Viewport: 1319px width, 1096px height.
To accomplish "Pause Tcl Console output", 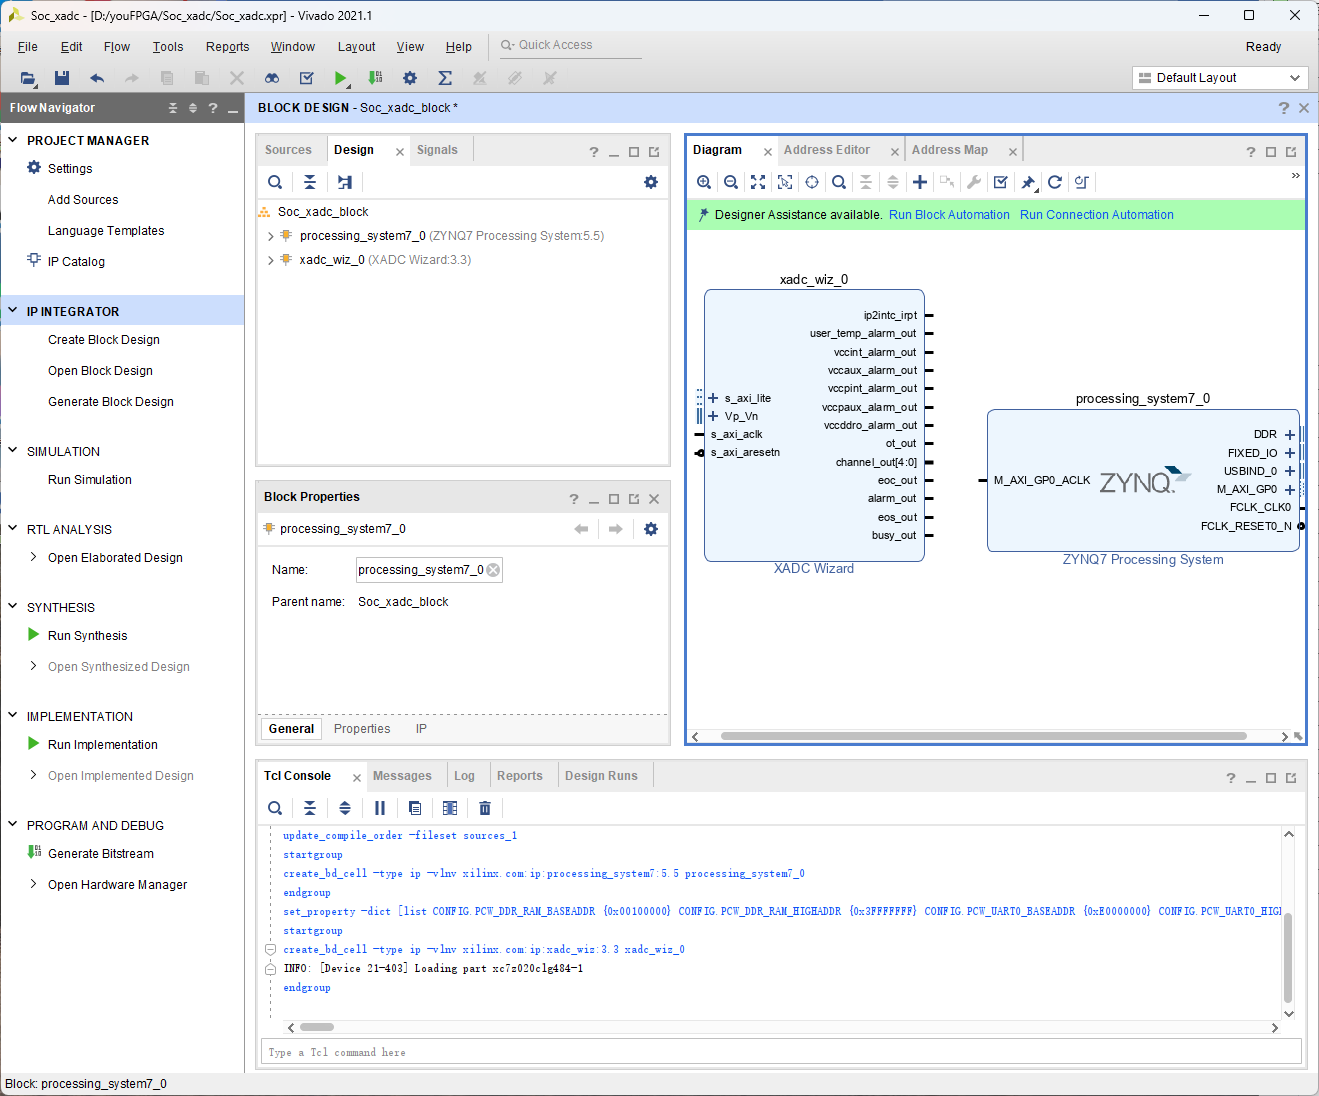I will coord(380,808).
